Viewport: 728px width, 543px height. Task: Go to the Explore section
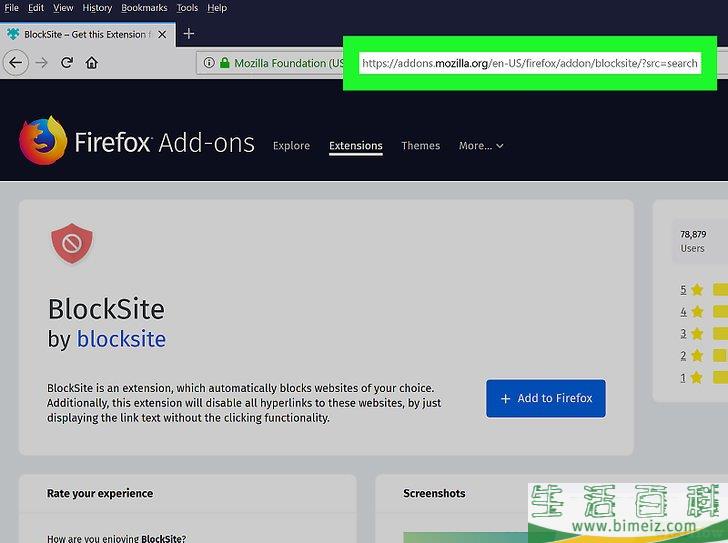(x=291, y=146)
